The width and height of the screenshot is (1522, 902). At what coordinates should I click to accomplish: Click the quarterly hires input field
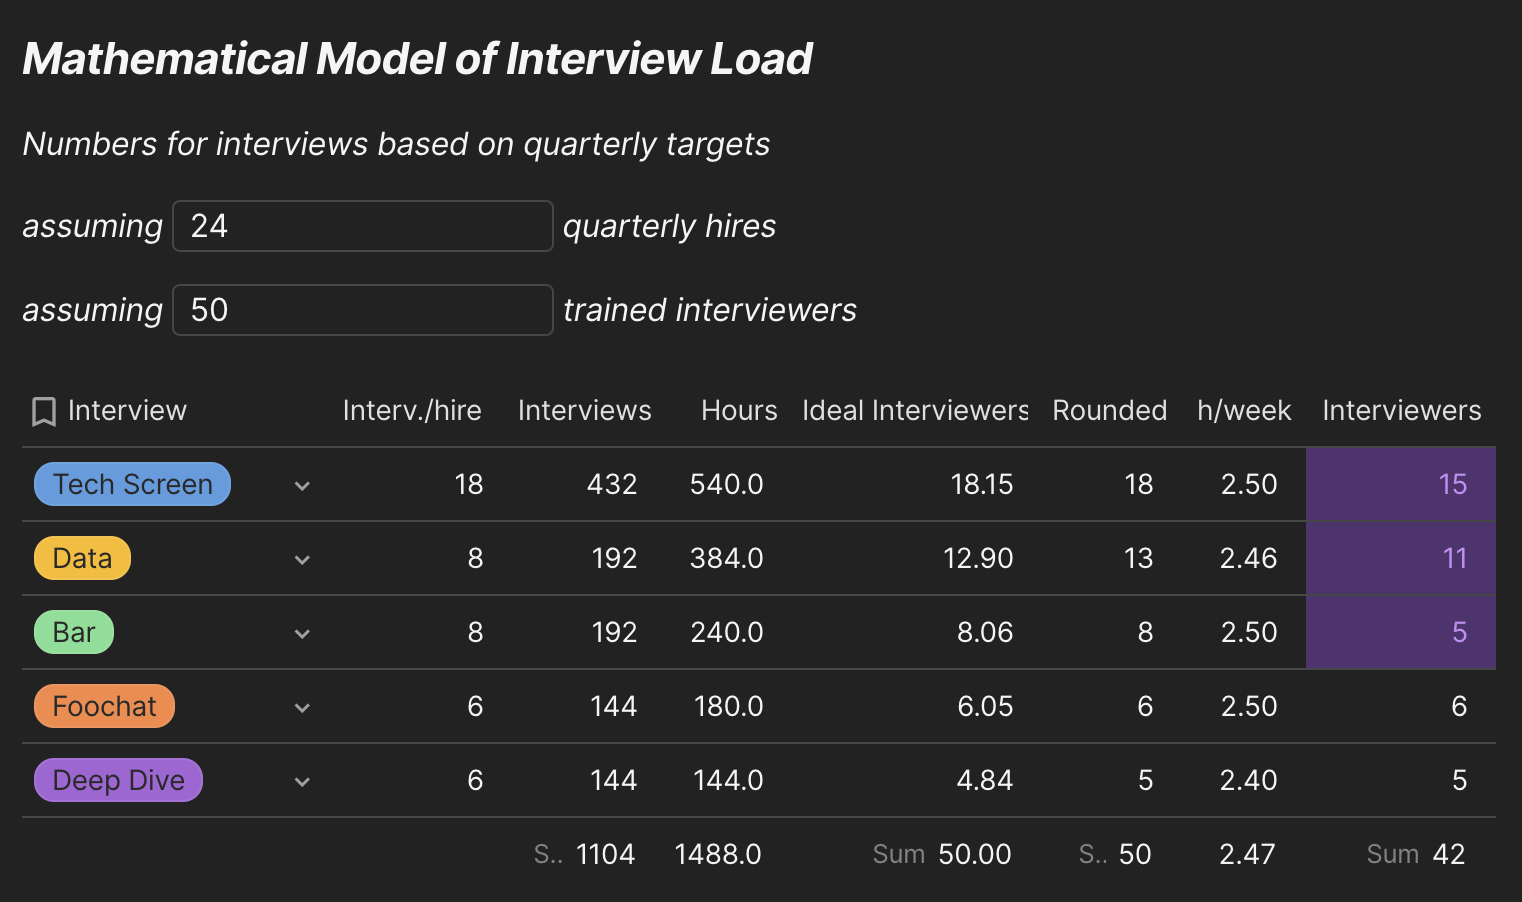[362, 226]
